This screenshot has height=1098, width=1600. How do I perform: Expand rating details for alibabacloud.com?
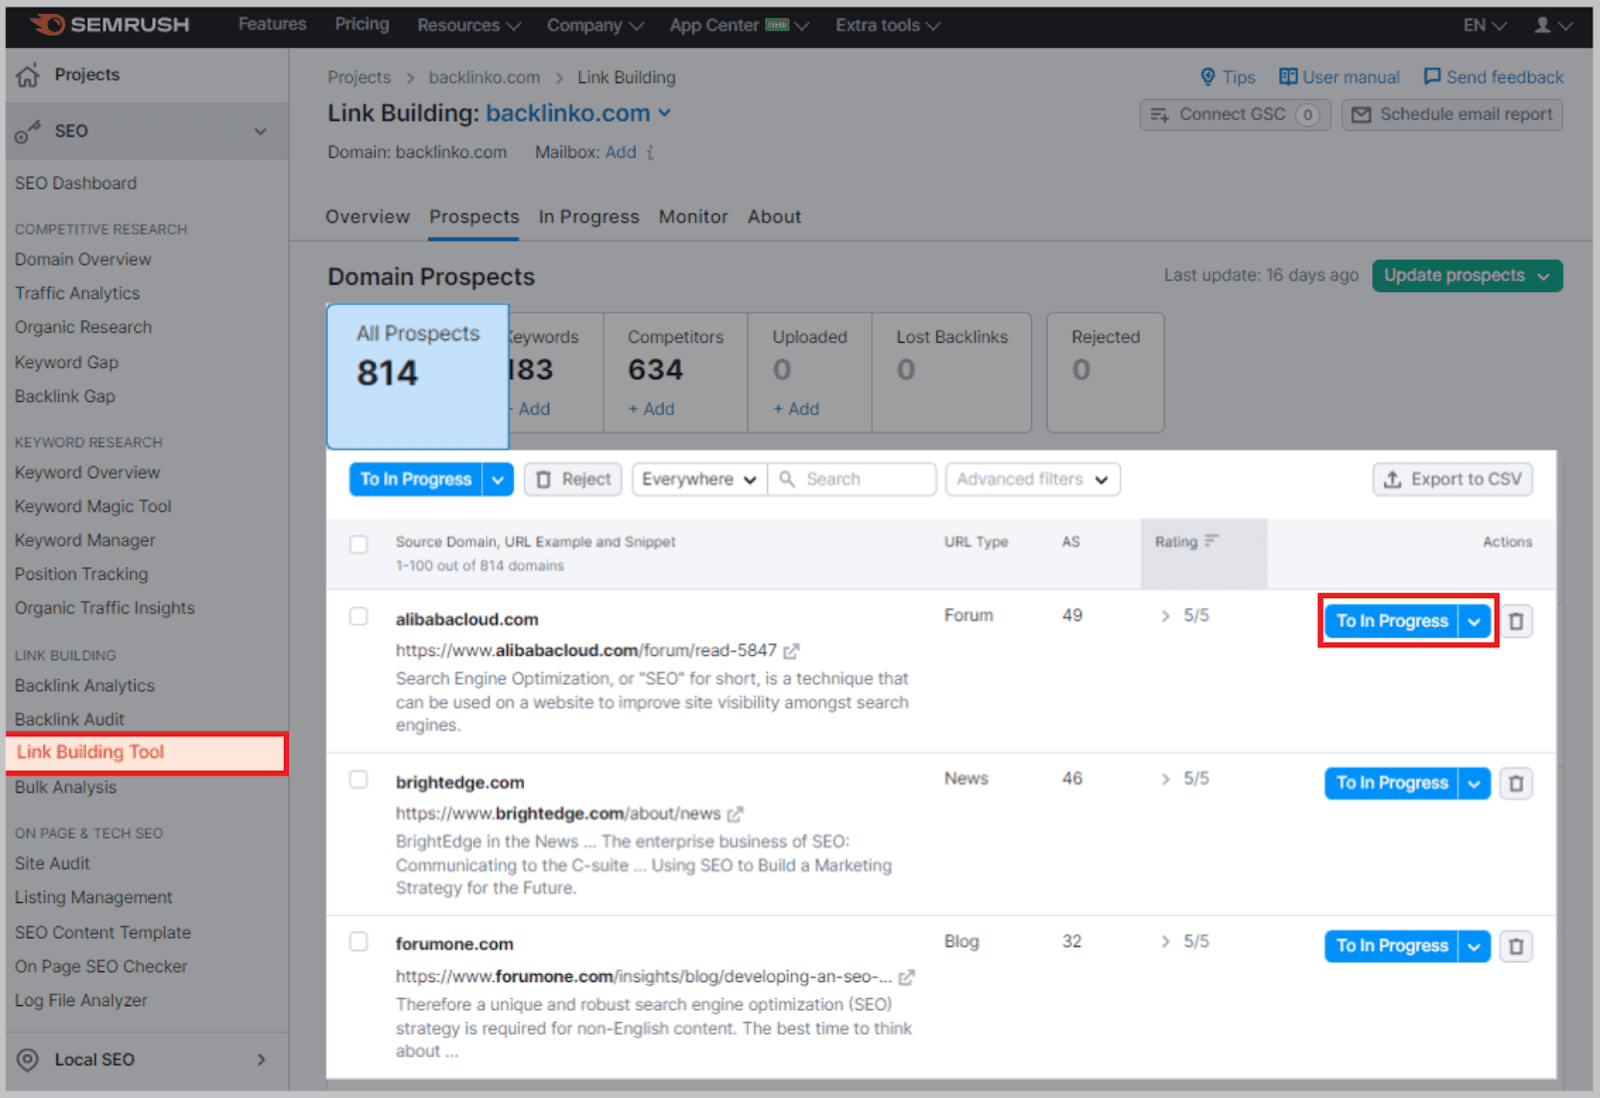click(x=1165, y=616)
